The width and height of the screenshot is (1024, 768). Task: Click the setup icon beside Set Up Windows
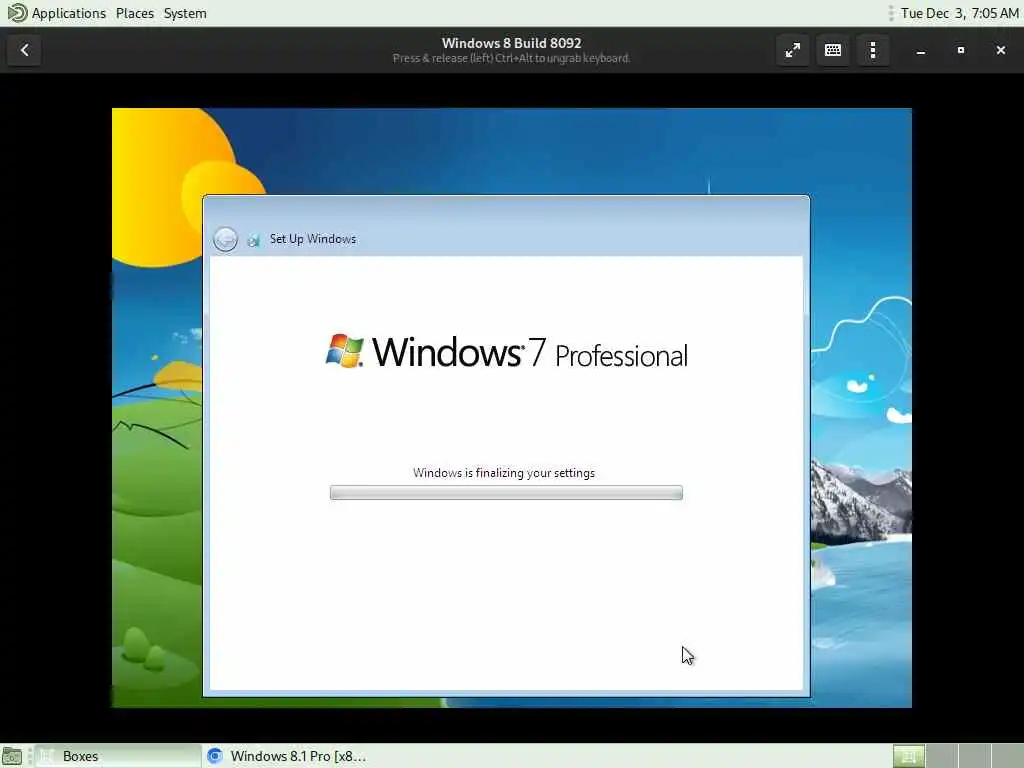253,240
